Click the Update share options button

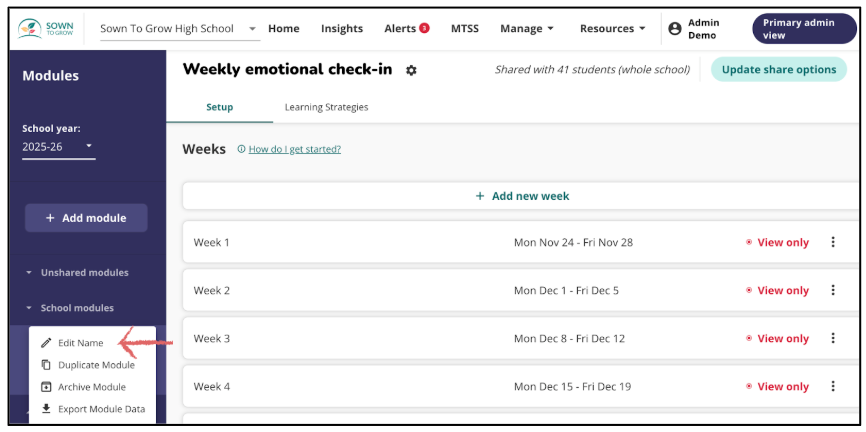click(779, 69)
